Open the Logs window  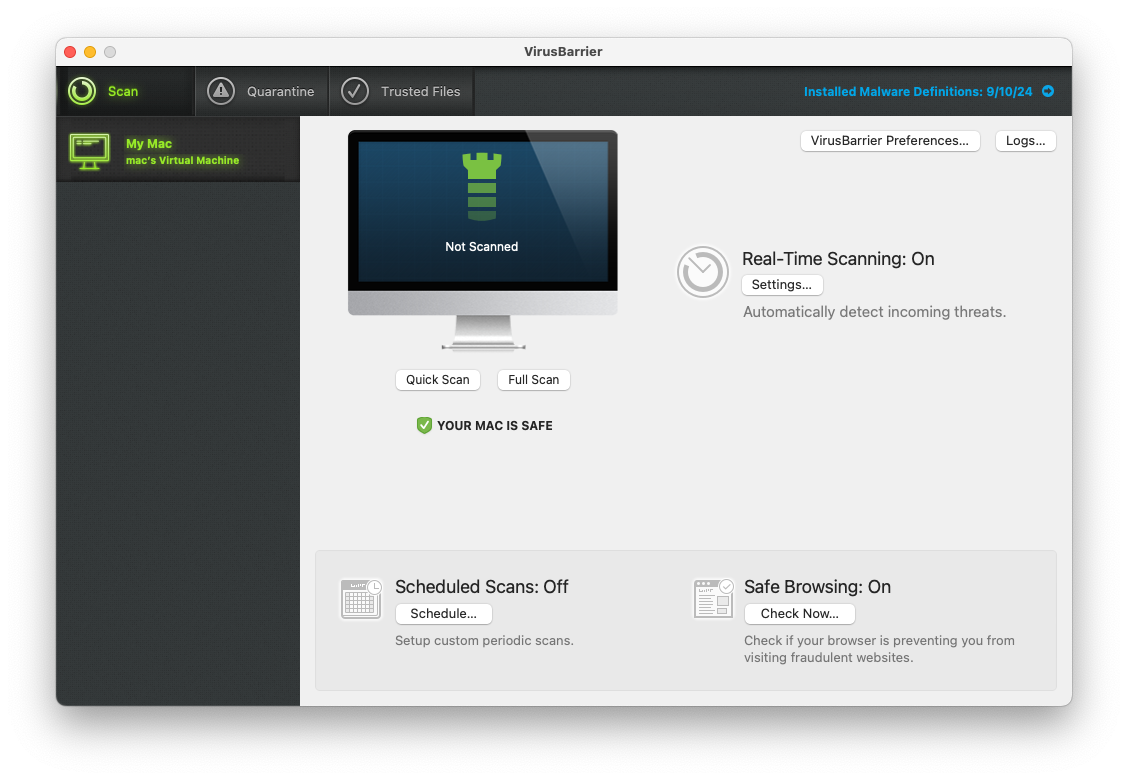click(x=1025, y=141)
